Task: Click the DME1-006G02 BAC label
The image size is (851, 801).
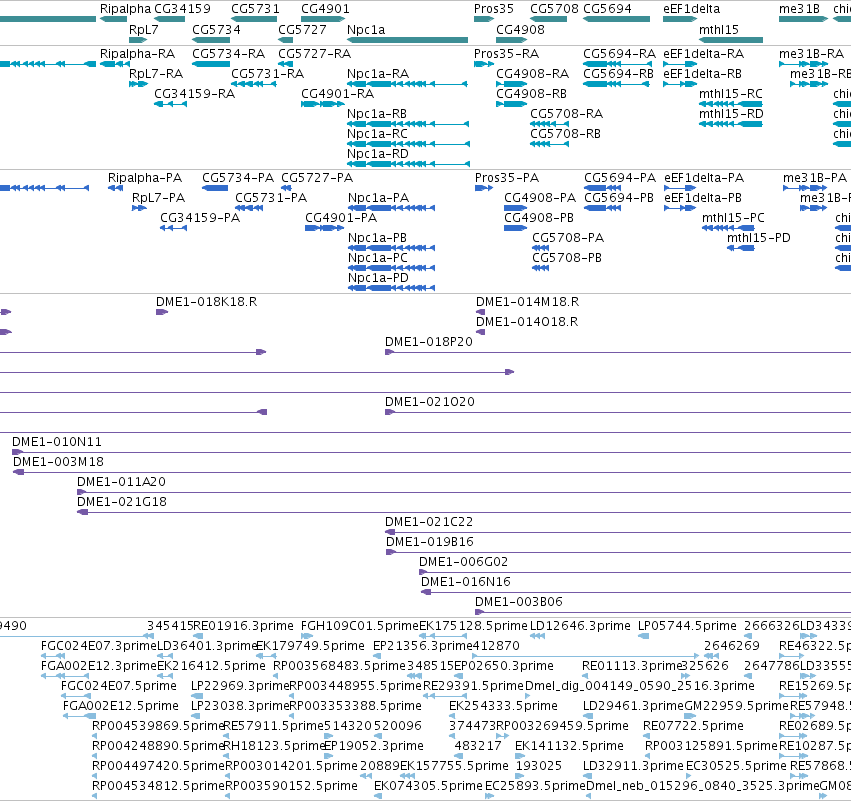Action: [x=463, y=562]
